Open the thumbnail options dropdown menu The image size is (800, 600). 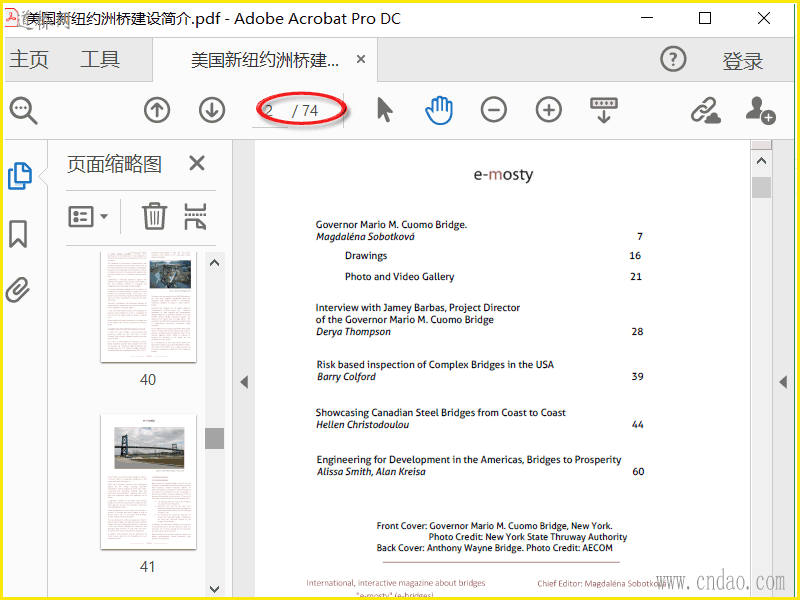click(x=88, y=217)
